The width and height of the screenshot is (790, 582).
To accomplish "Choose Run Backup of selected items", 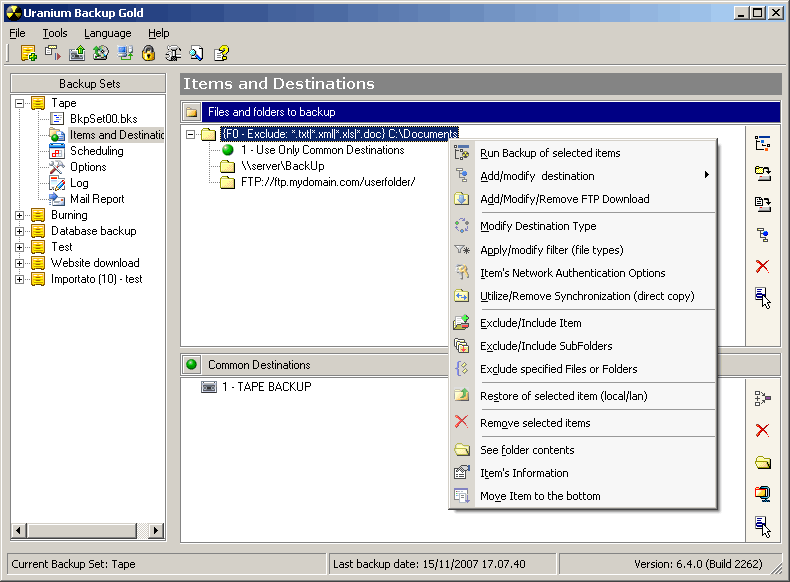I will pos(583,153).
